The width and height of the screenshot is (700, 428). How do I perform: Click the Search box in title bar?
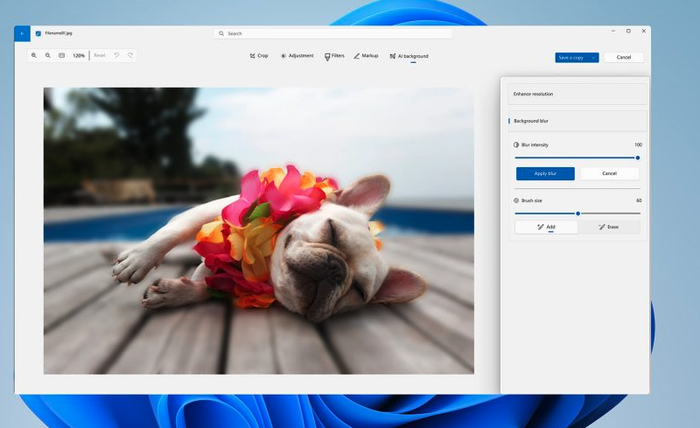[x=332, y=33]
